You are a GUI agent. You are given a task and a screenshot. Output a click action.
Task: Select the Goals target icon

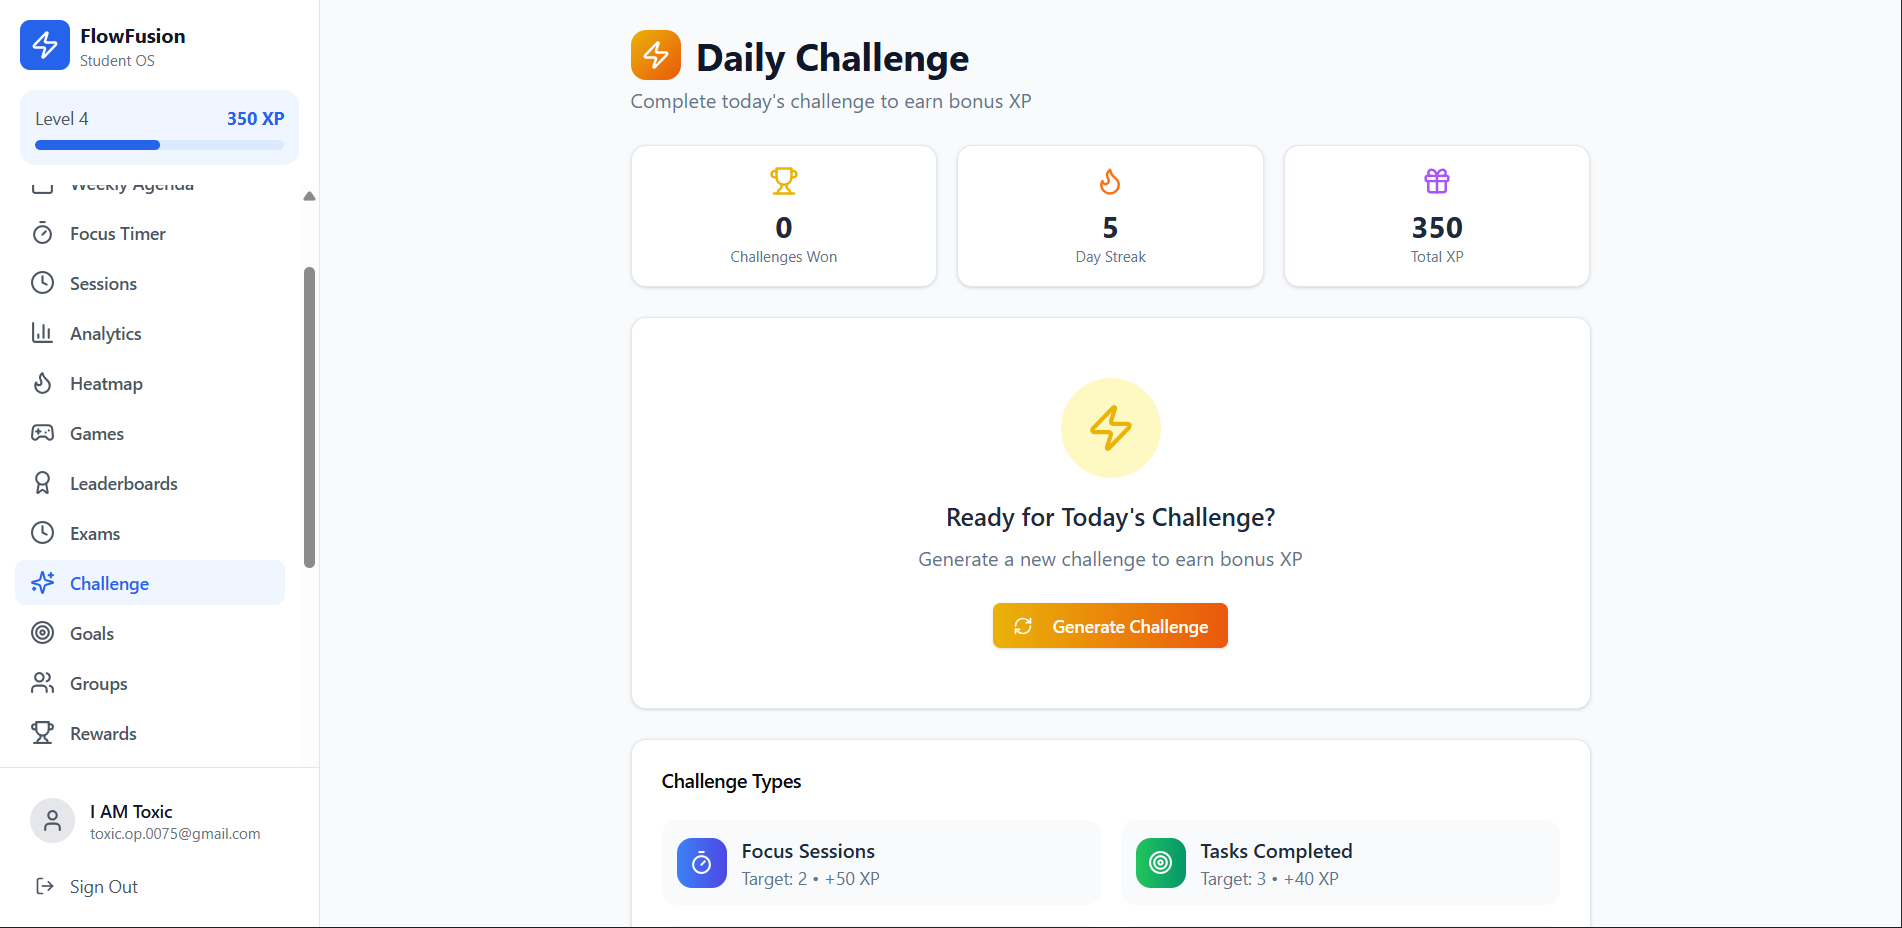[42, 633]
